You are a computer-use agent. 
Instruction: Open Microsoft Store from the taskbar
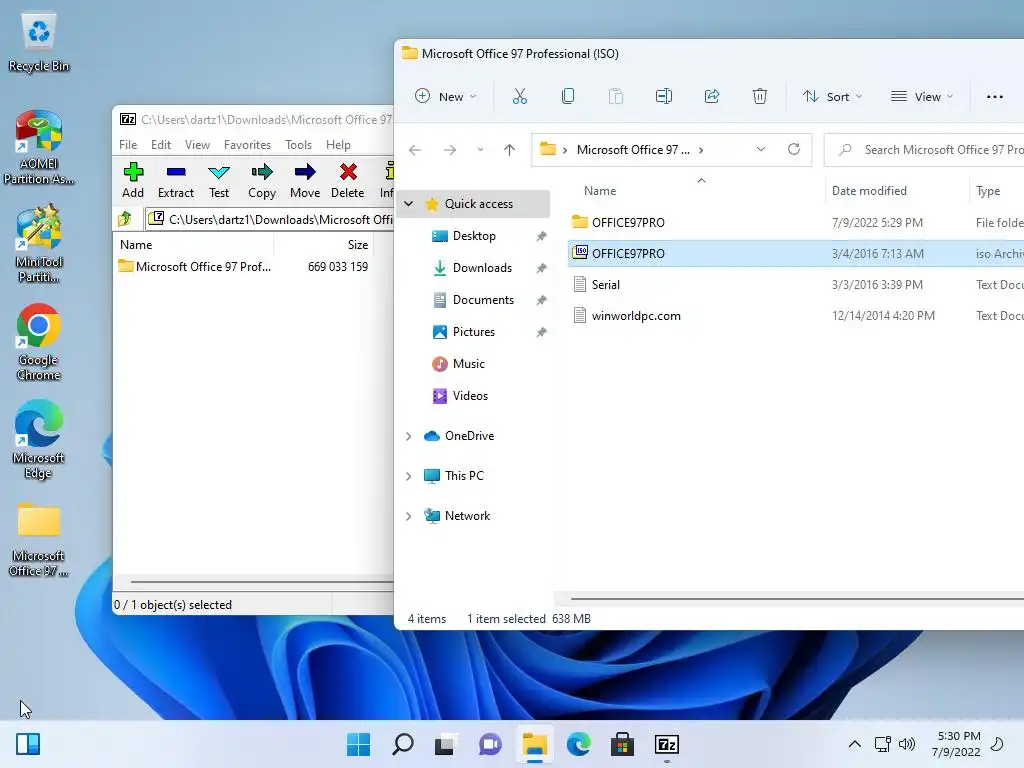(x=622, y=744)
